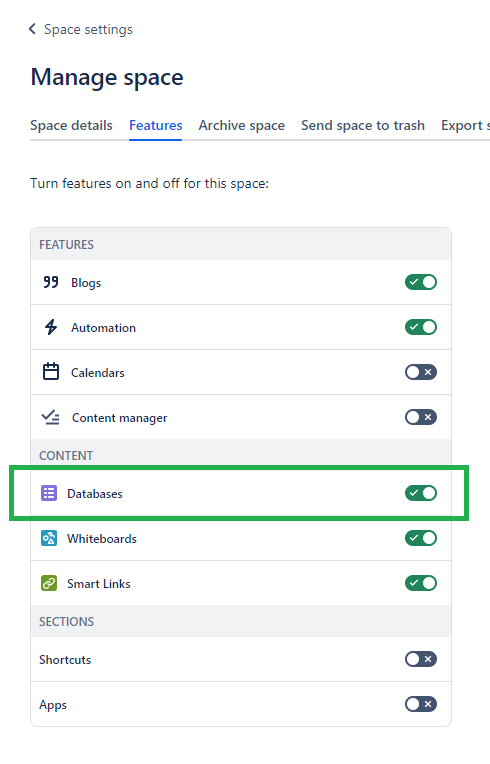Image resolution: width=490 pixels, height=764 pixels.
Task: Enable the Calendars toggle
Action: [x=421, y=372]
